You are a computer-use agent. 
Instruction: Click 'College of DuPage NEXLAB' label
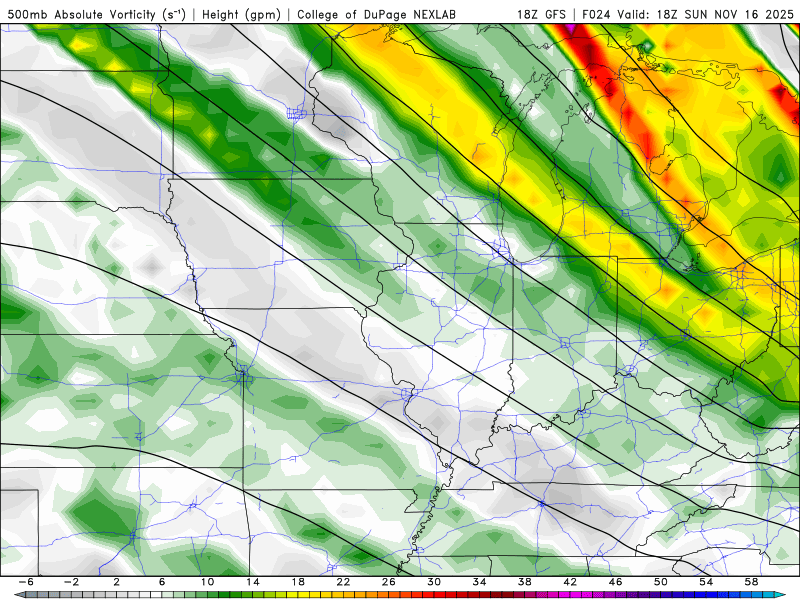point(377,15)
